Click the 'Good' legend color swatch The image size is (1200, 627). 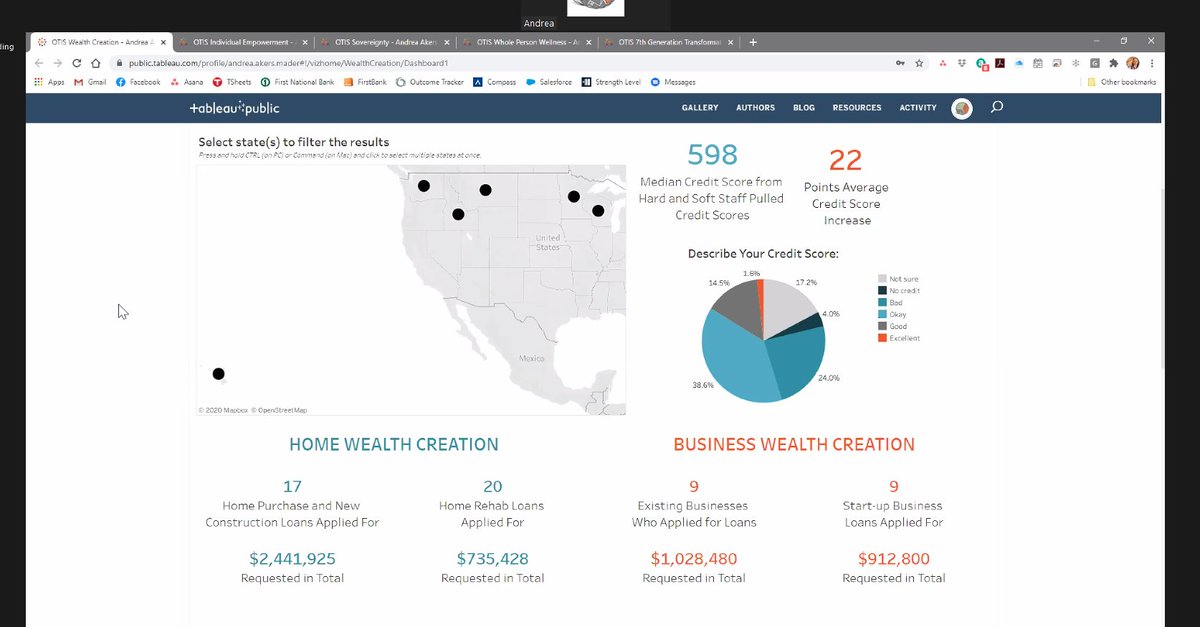tap(882, 326)
